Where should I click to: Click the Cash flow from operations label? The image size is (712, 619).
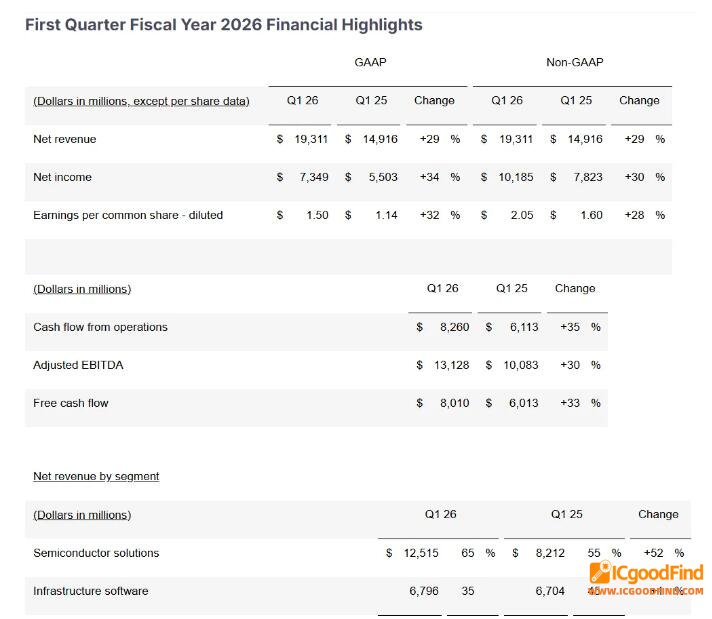coord(100,327)
